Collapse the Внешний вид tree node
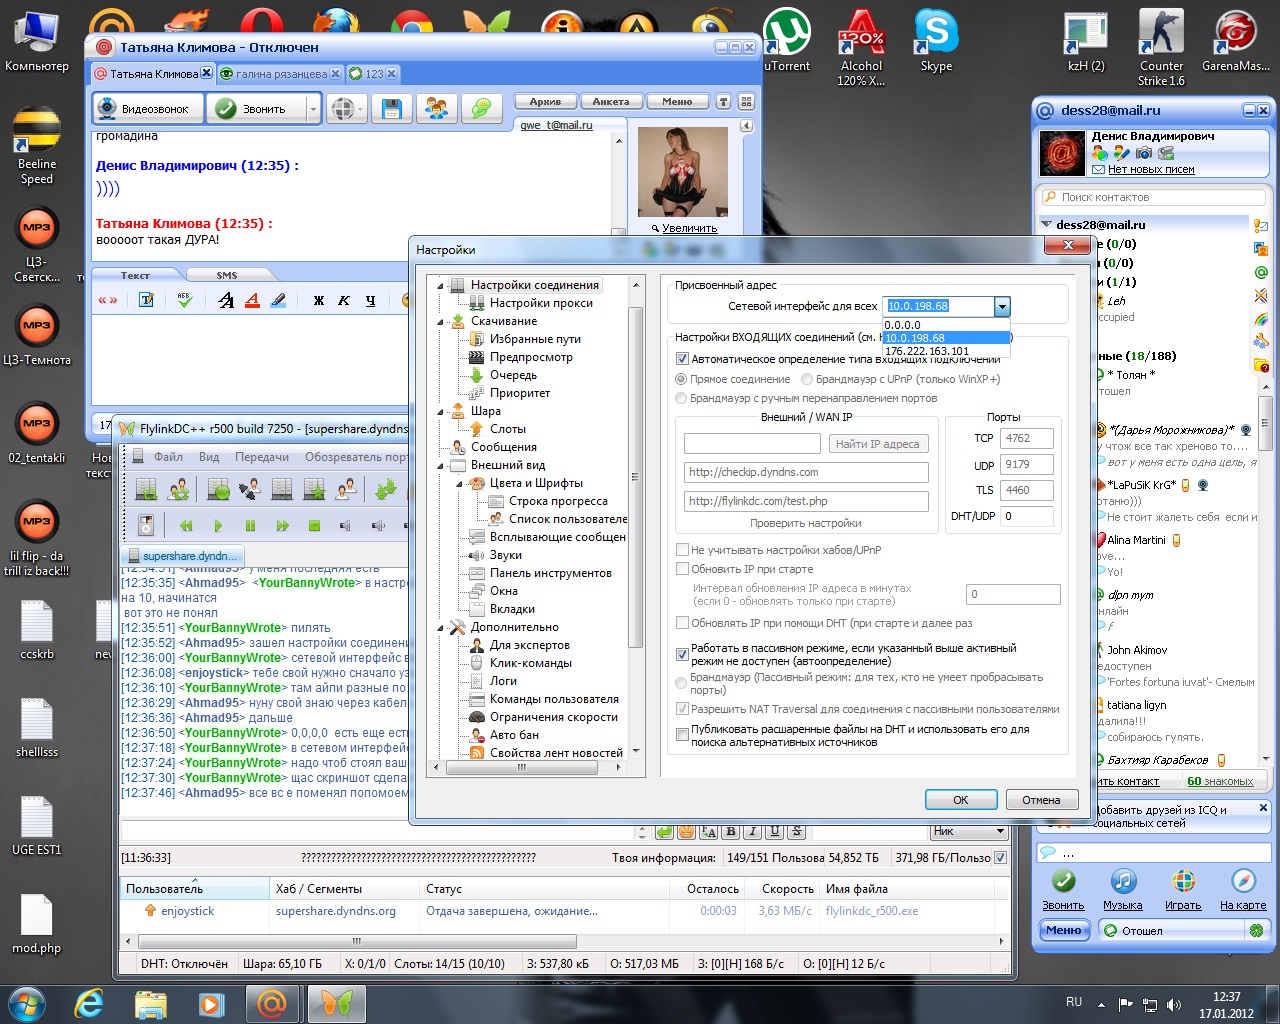The image size is (1280, 1024). point(441,465)
